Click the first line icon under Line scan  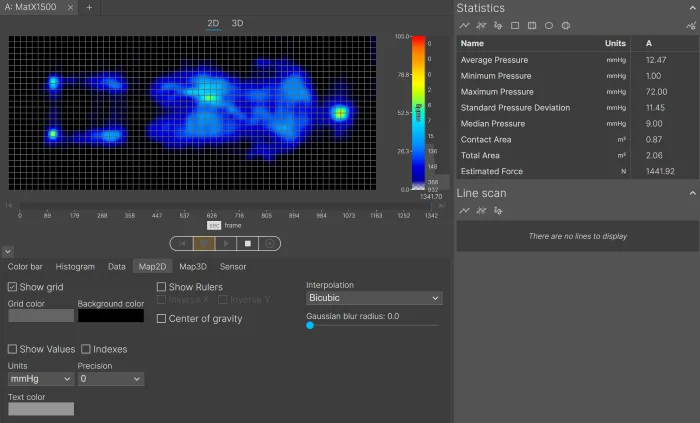pos(464,210)
